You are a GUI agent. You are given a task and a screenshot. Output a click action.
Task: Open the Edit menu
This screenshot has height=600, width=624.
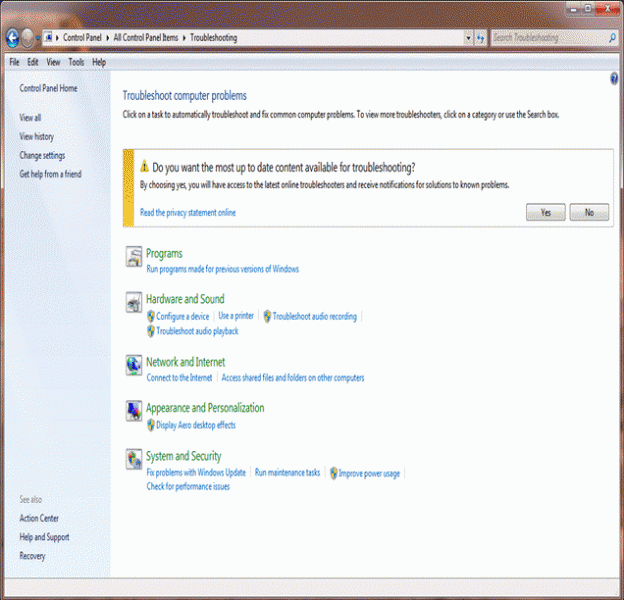[33, 62]
